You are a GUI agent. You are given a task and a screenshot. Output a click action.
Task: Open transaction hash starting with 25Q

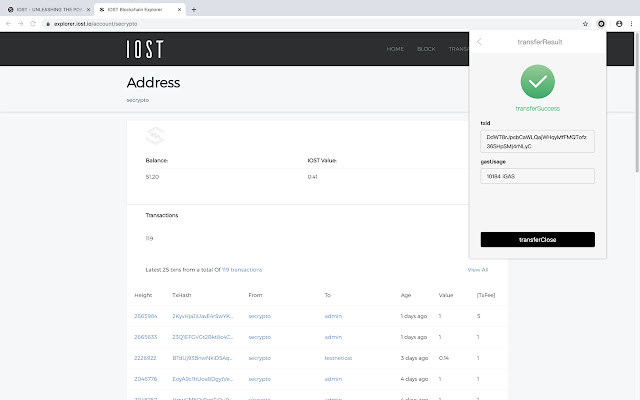pos(202,337)
